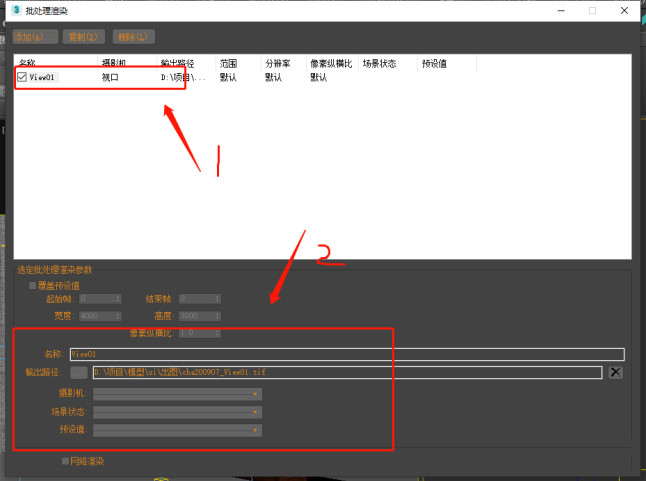This screenshot has height=481, width=646.
Task: Click the 宽度 spinner arrows
Action: click(x=118, y=316)
